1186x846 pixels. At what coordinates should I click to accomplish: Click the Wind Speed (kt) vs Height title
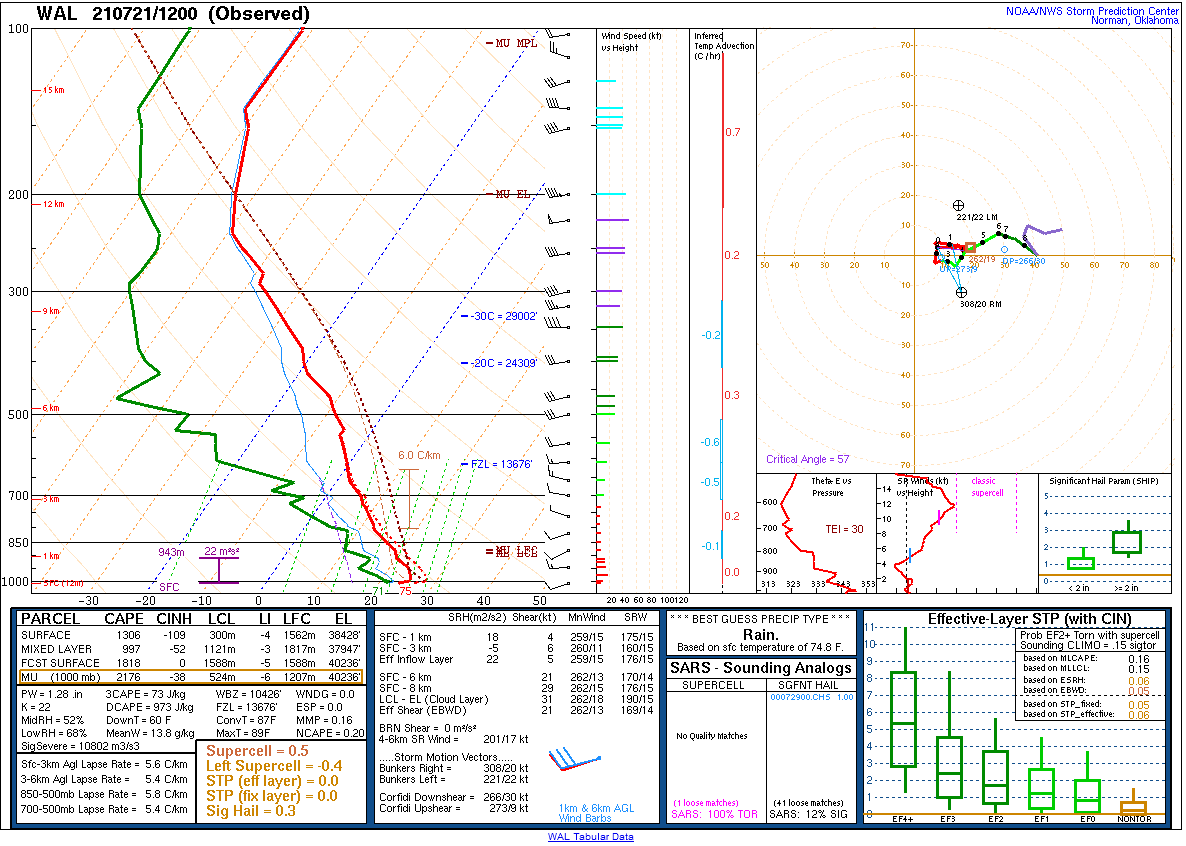point(631,42)
